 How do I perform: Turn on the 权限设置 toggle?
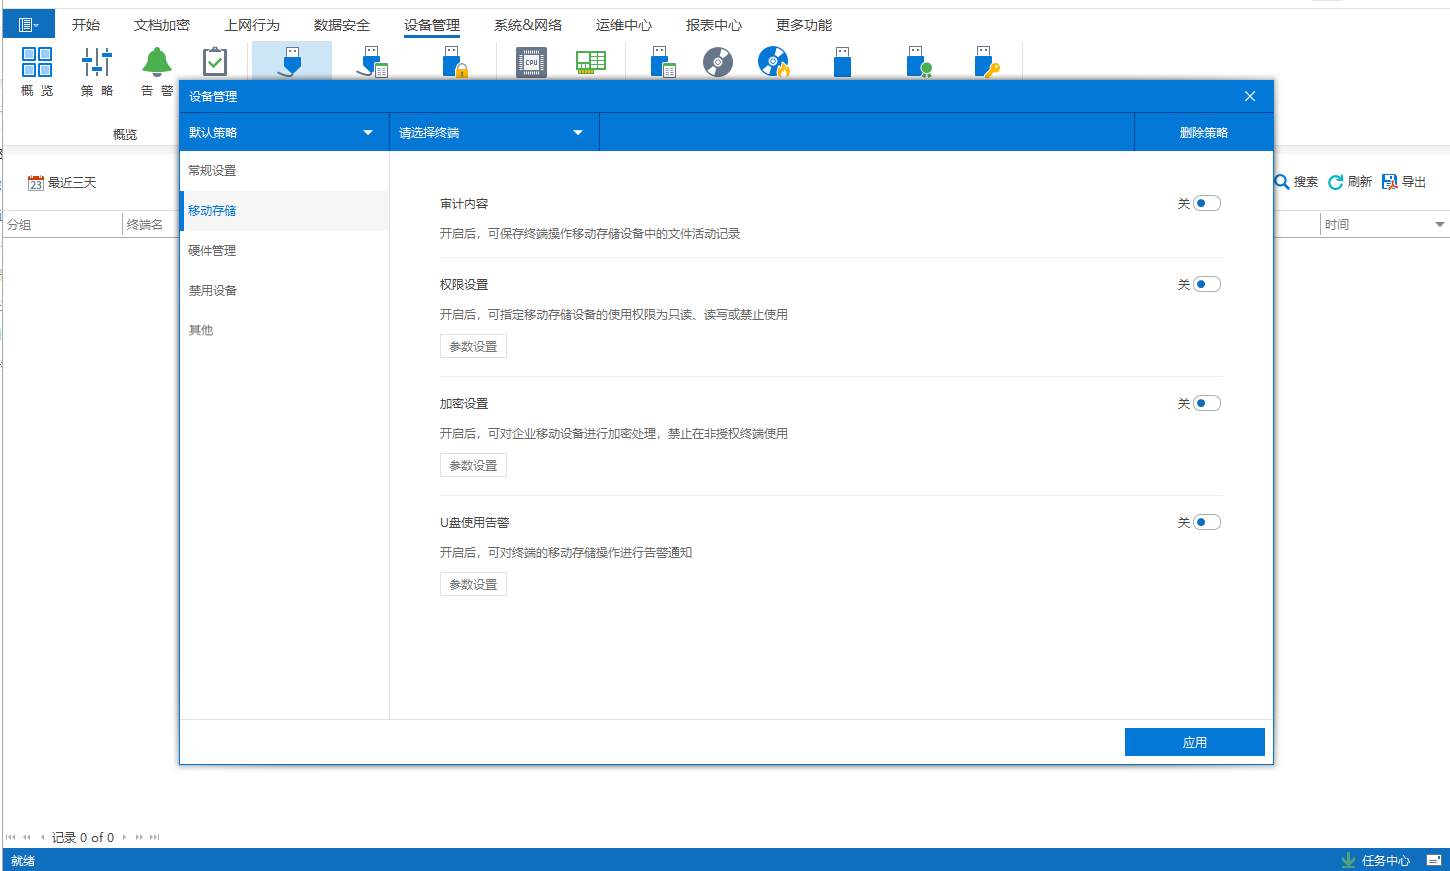pos(1206,285)
